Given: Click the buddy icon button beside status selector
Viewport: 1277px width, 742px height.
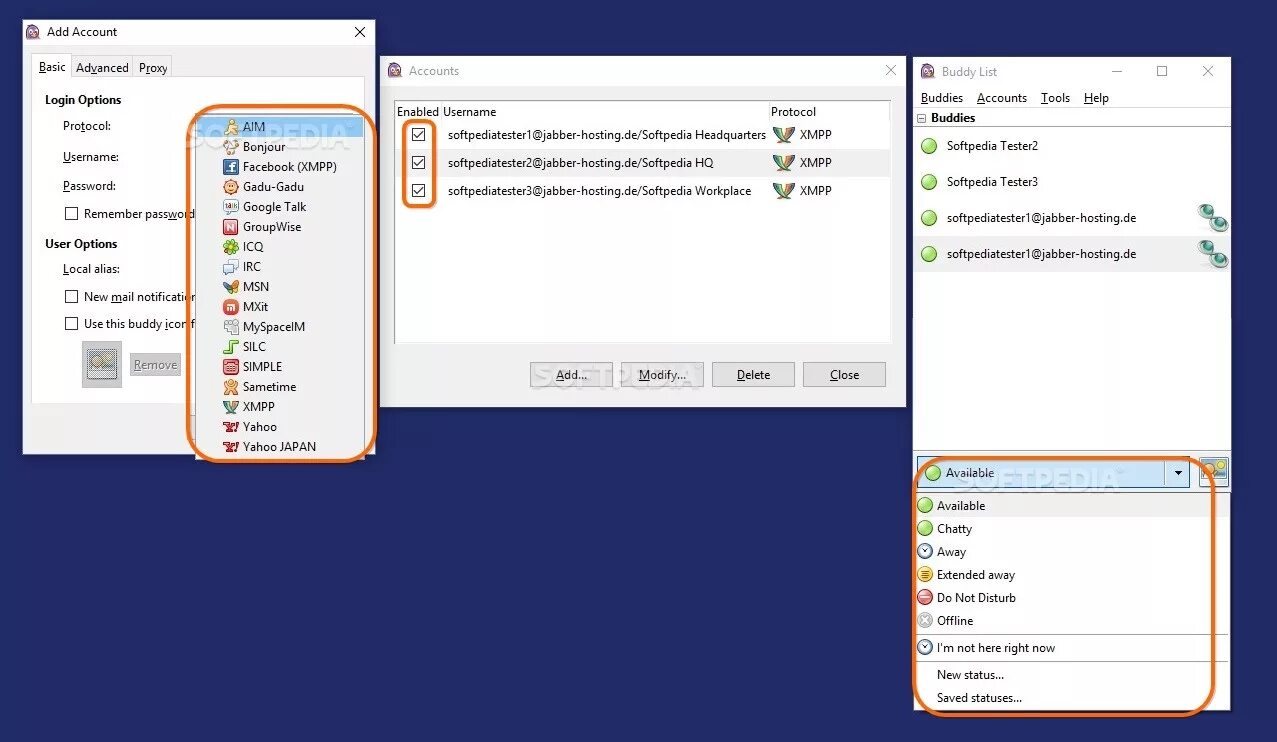Looking at the screenshot, I should click(1214, 473).
